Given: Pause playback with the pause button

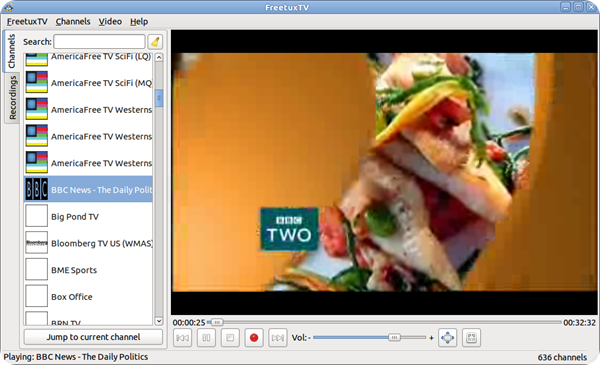Looking at the screenshot, I should point(206,338).
